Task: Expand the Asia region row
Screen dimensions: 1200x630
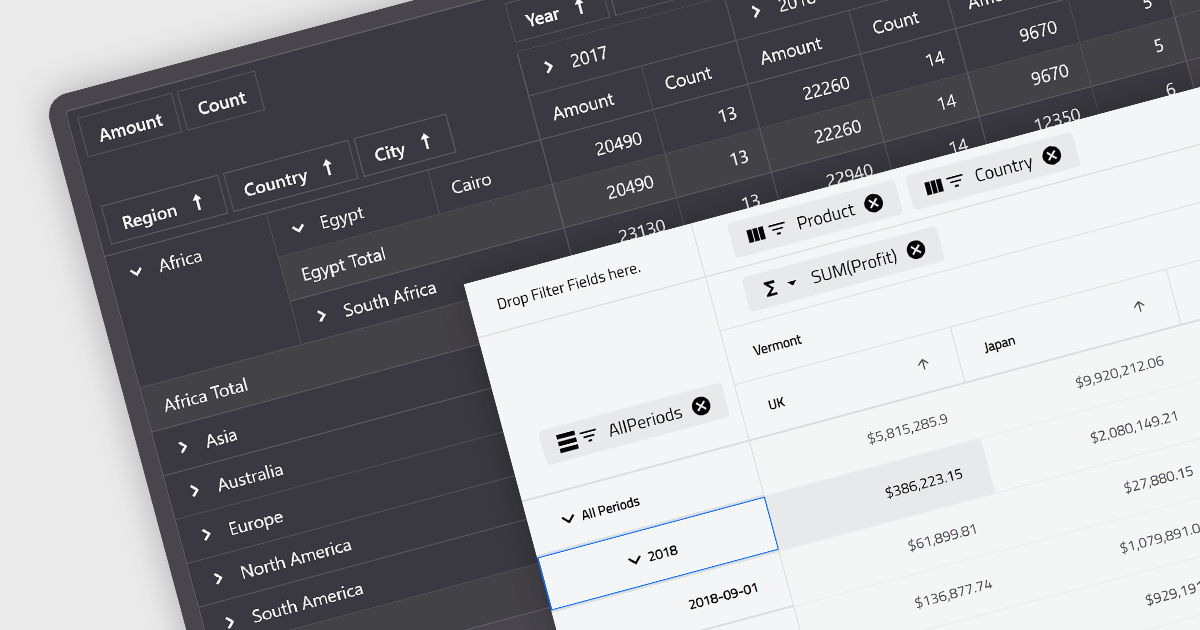Action: pyautogui.click(x=183, y=446)
